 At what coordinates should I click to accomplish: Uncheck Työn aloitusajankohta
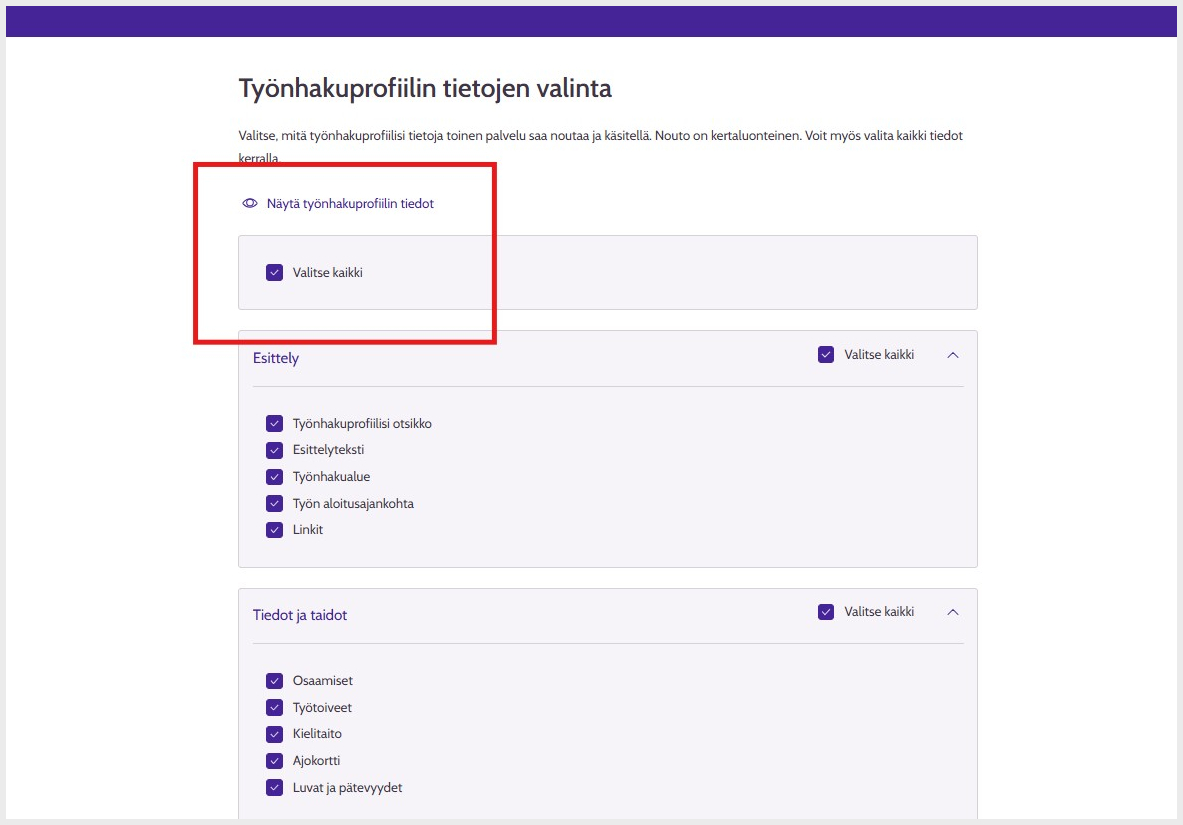click(x=275, y=503)
